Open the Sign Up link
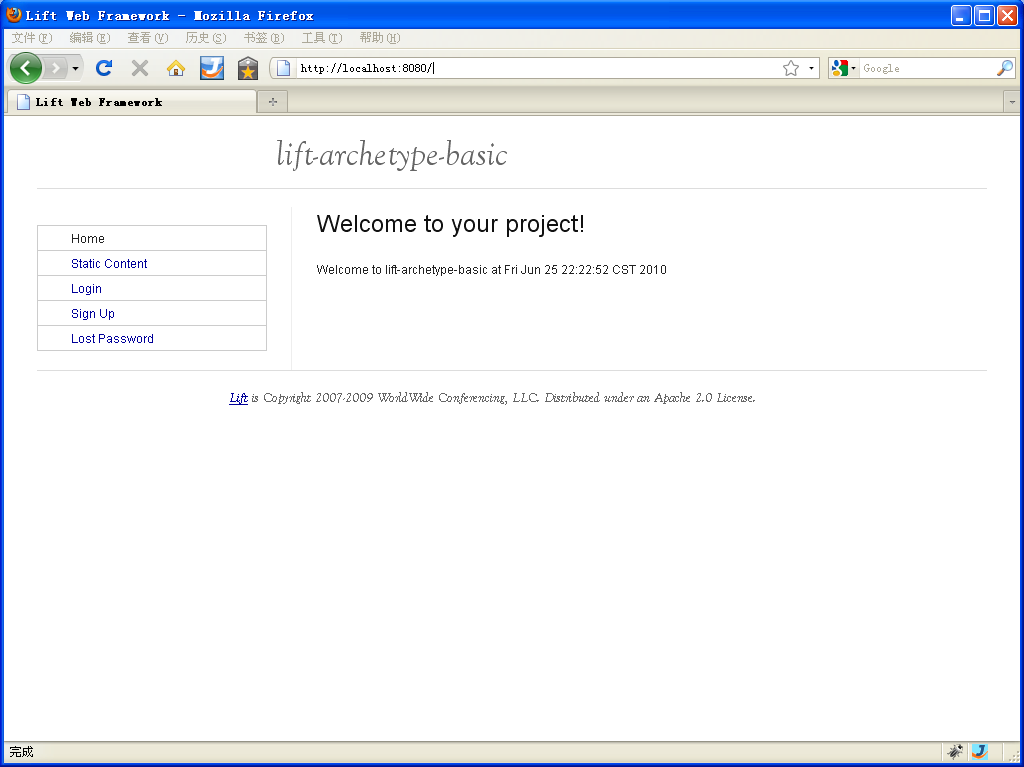1024x767 pixels. [93, 314]
